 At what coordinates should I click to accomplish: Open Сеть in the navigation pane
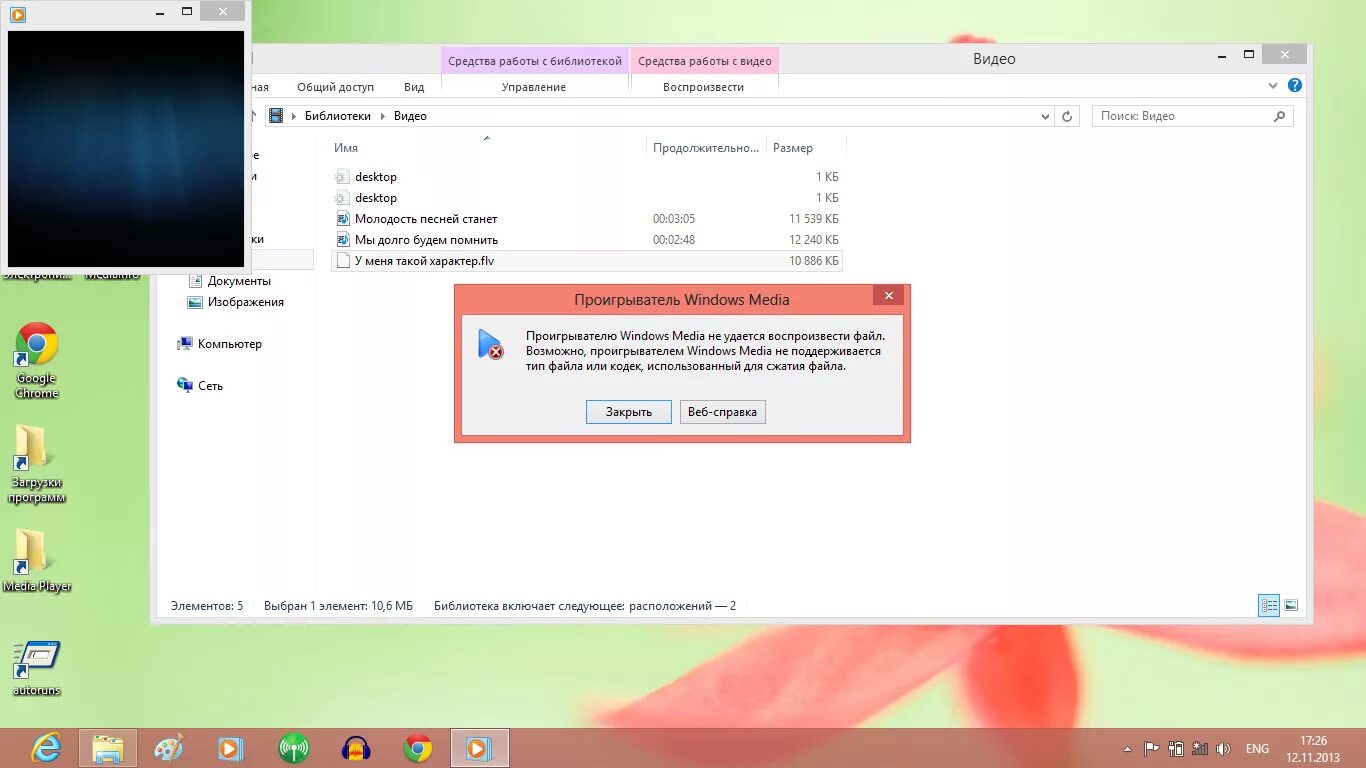[210, 386]
